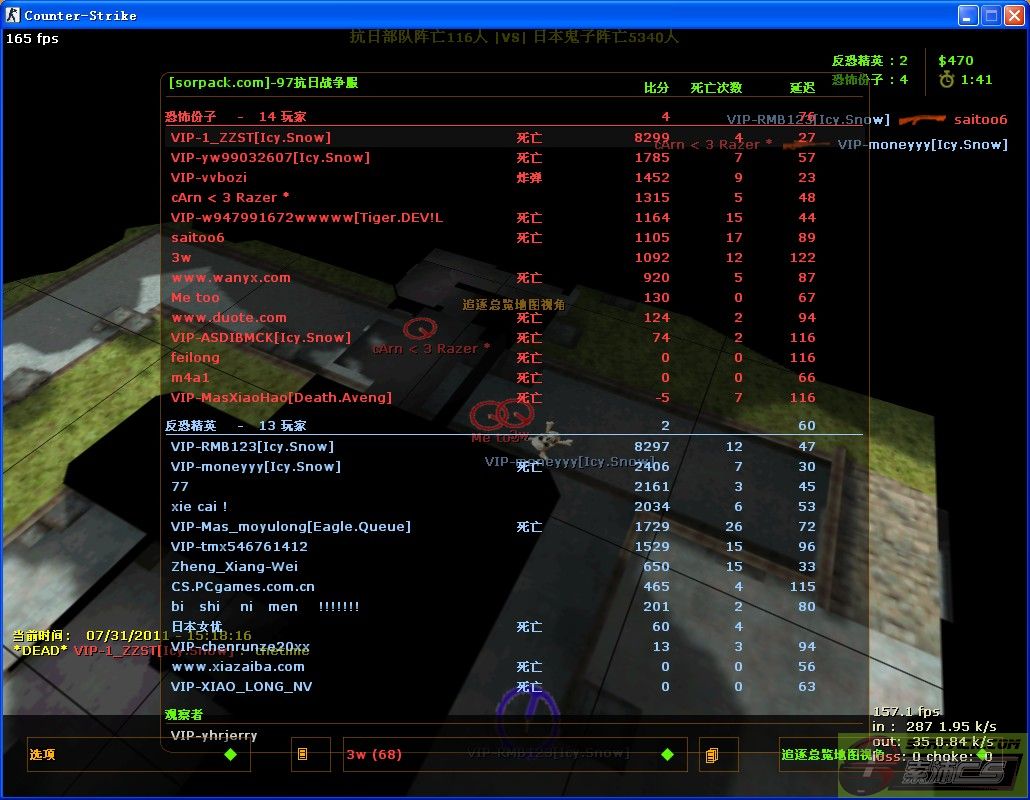Viewport: 1030px width, 800px height.
Task: Click the 比分 score column header
Action: pos(656,88)
